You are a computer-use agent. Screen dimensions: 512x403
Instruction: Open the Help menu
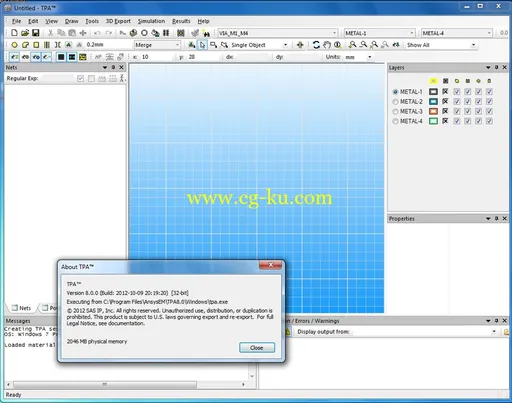point(203,21)
